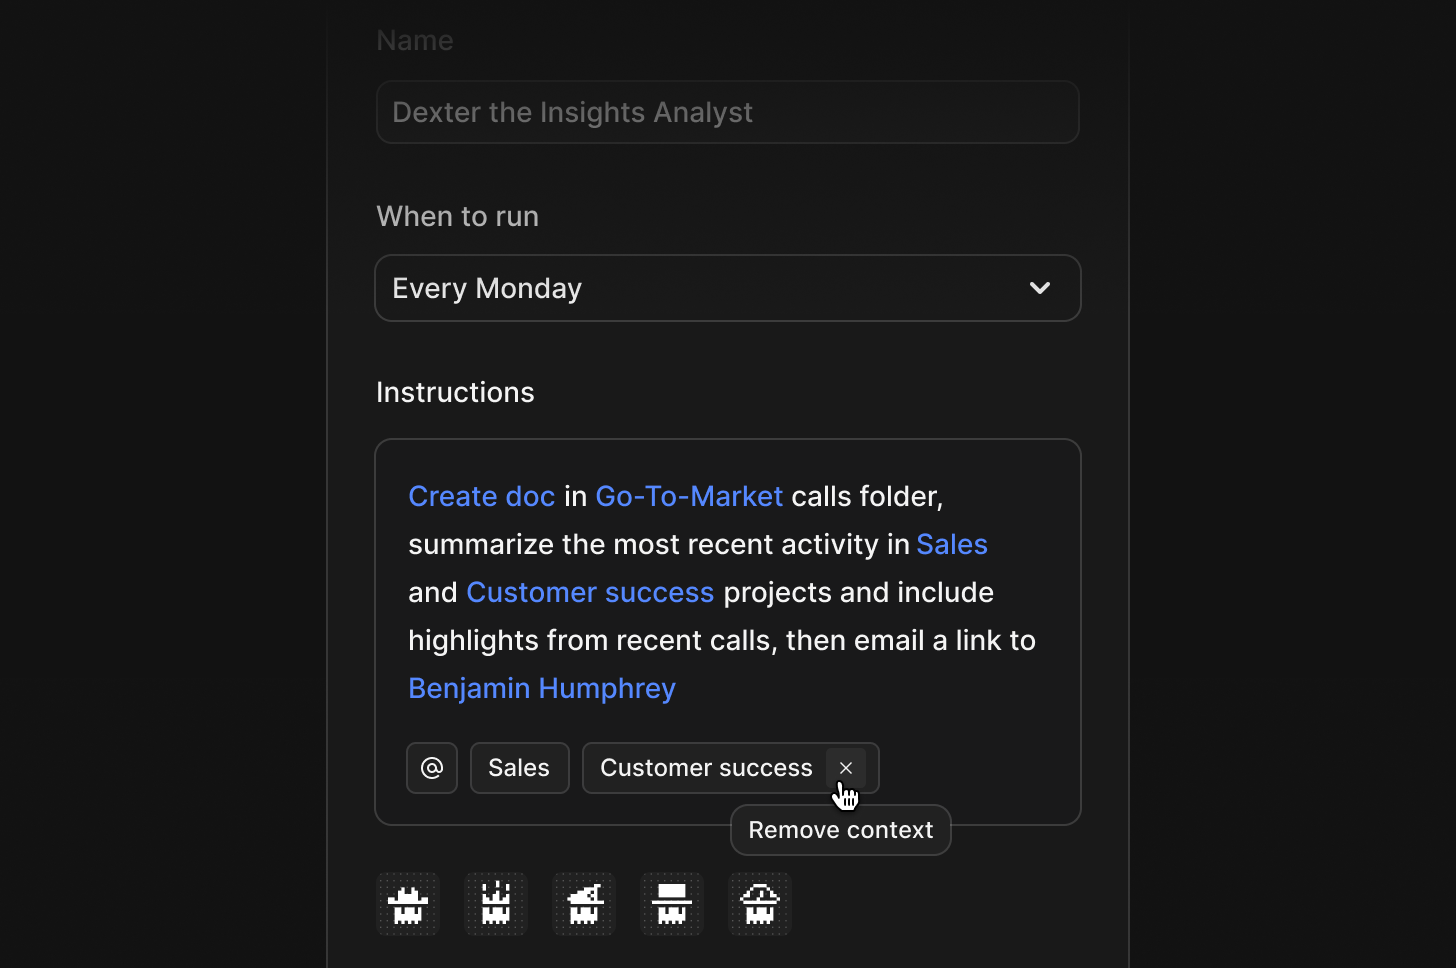The image size is (1456, 968).
Task: Open the Create doc link
Action: pos(481,495)
